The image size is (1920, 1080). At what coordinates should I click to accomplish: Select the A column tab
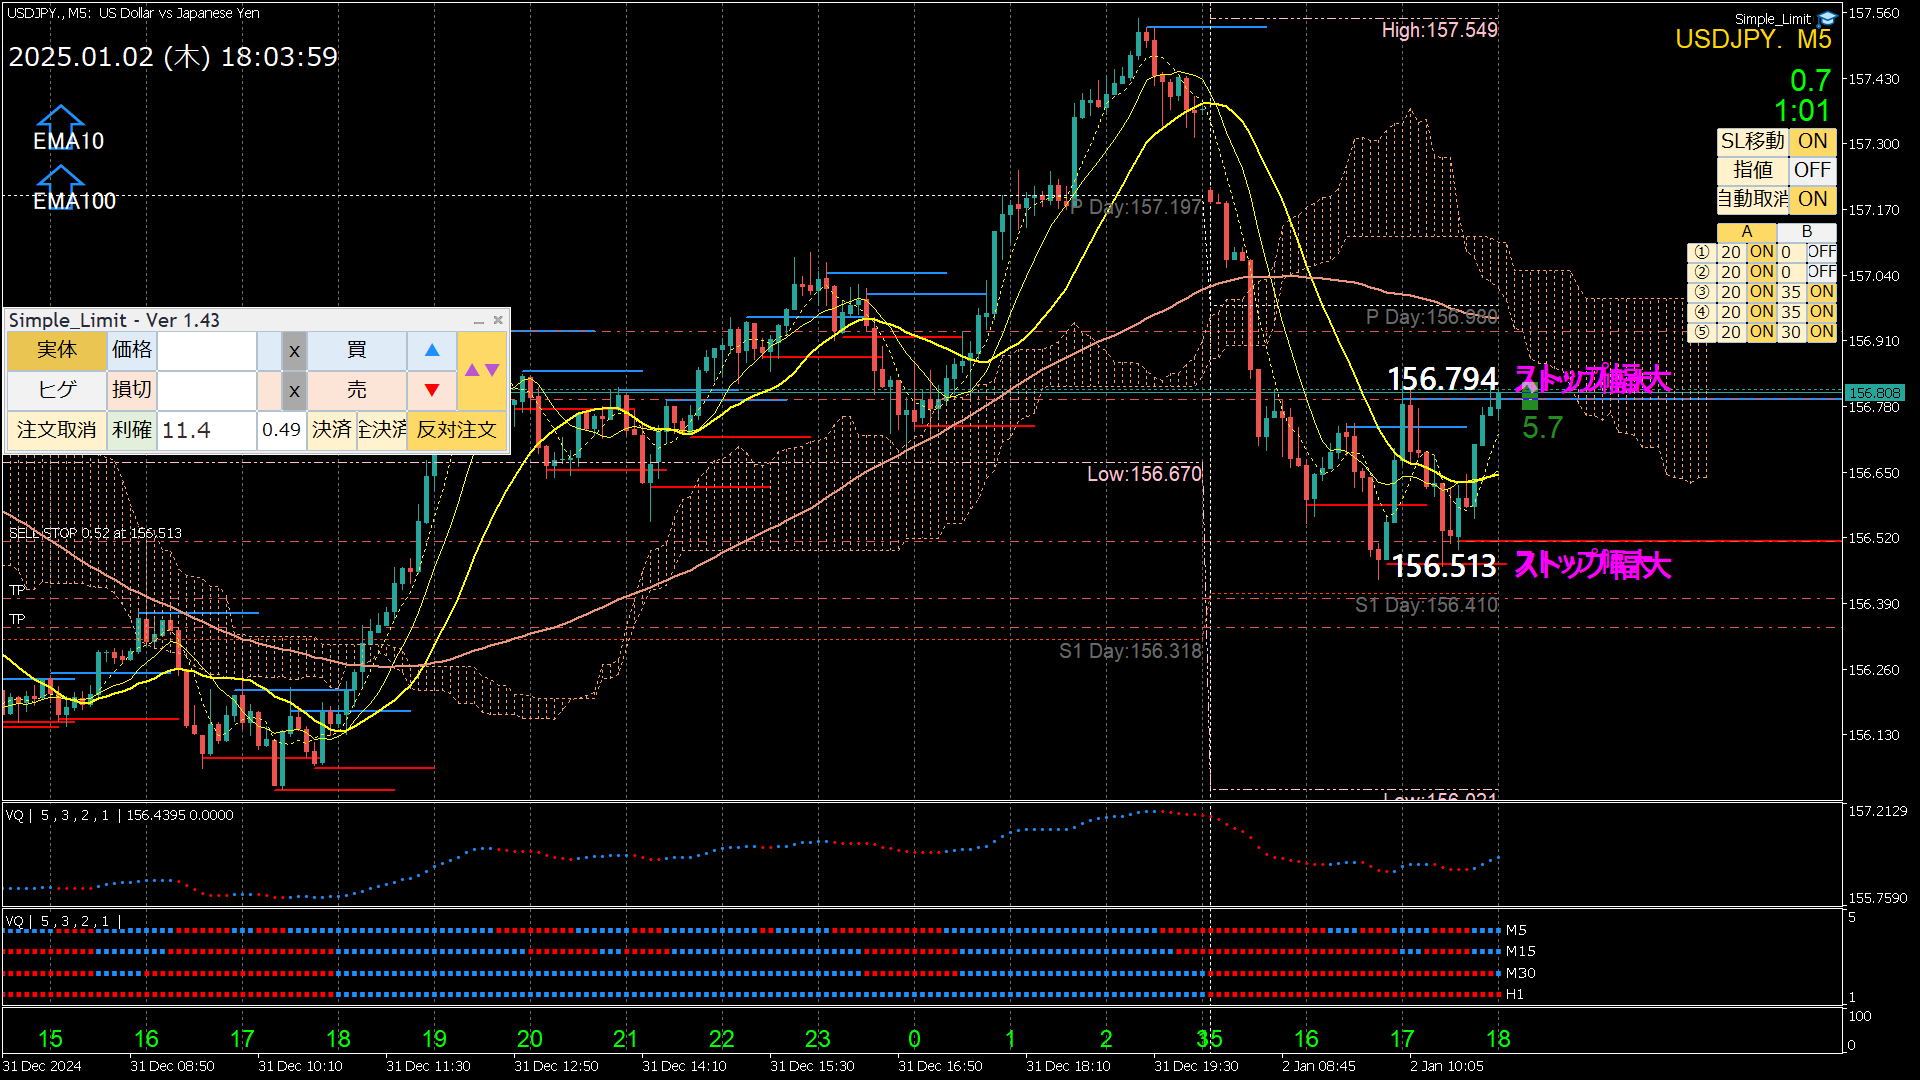pos(1746,232)
